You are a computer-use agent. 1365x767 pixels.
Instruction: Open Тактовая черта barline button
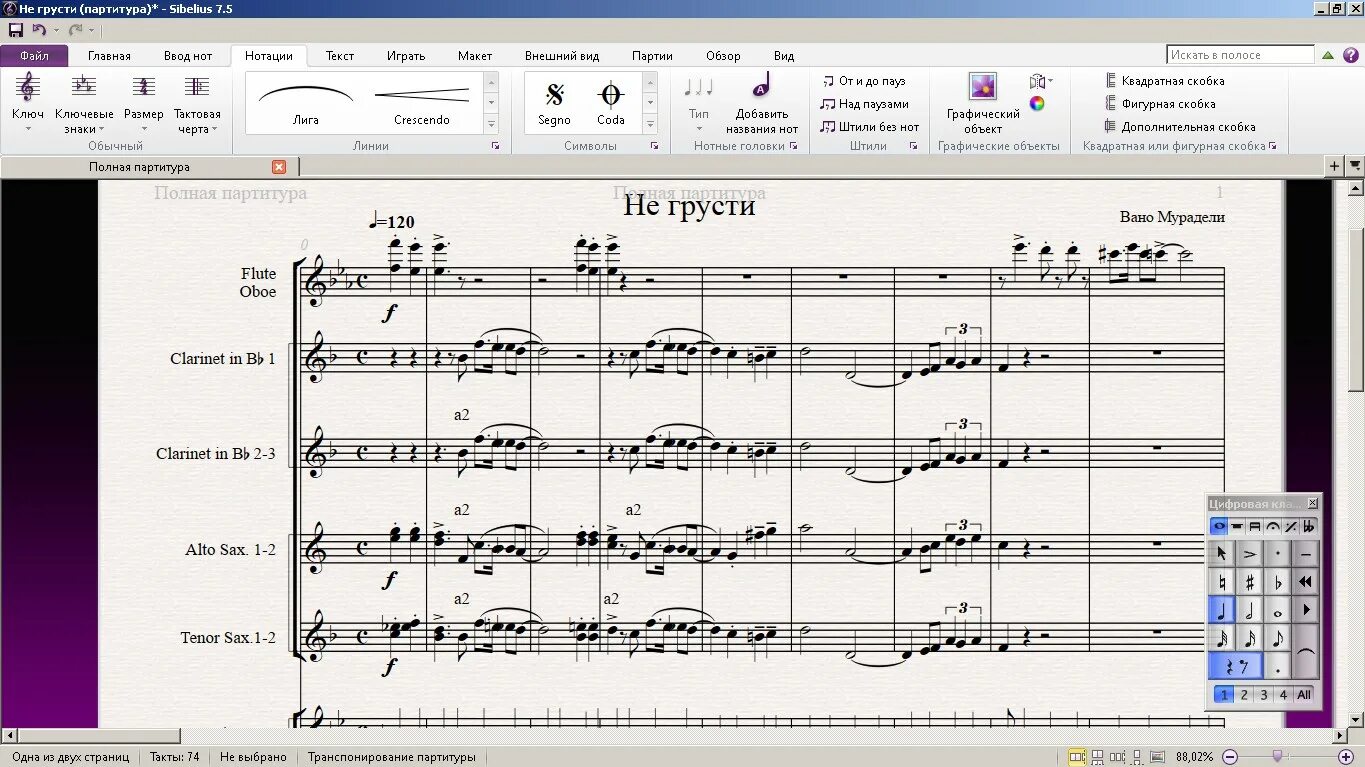pos(197,103)
